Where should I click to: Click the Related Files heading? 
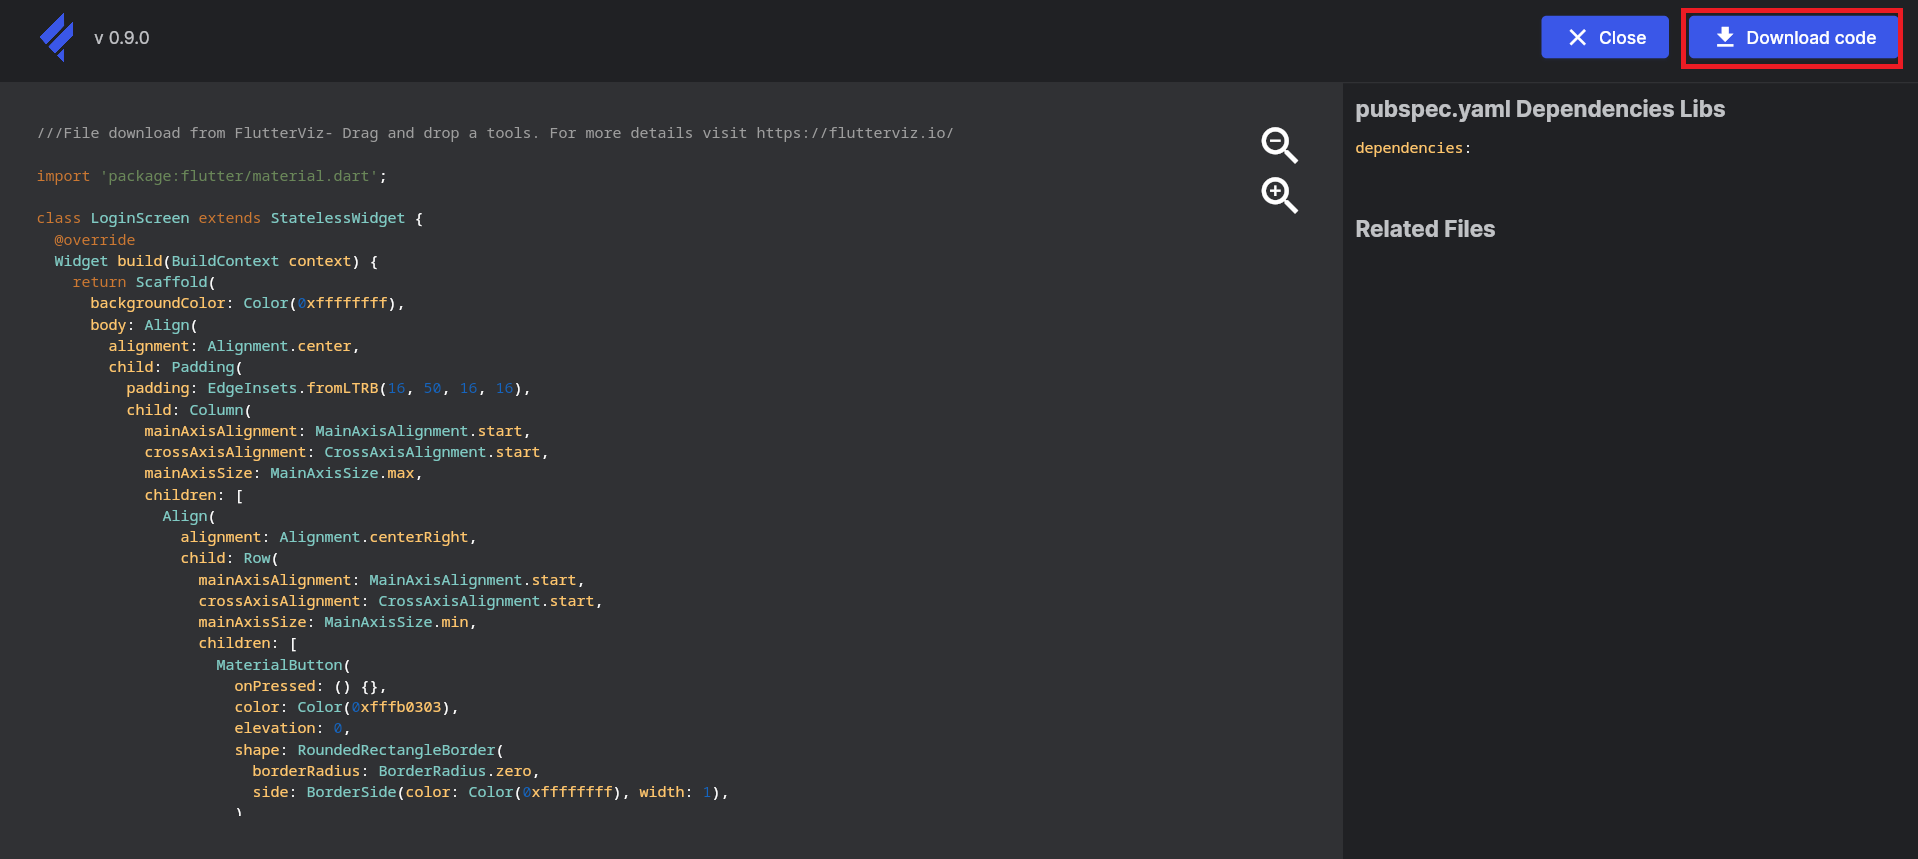coord(1424,229)
